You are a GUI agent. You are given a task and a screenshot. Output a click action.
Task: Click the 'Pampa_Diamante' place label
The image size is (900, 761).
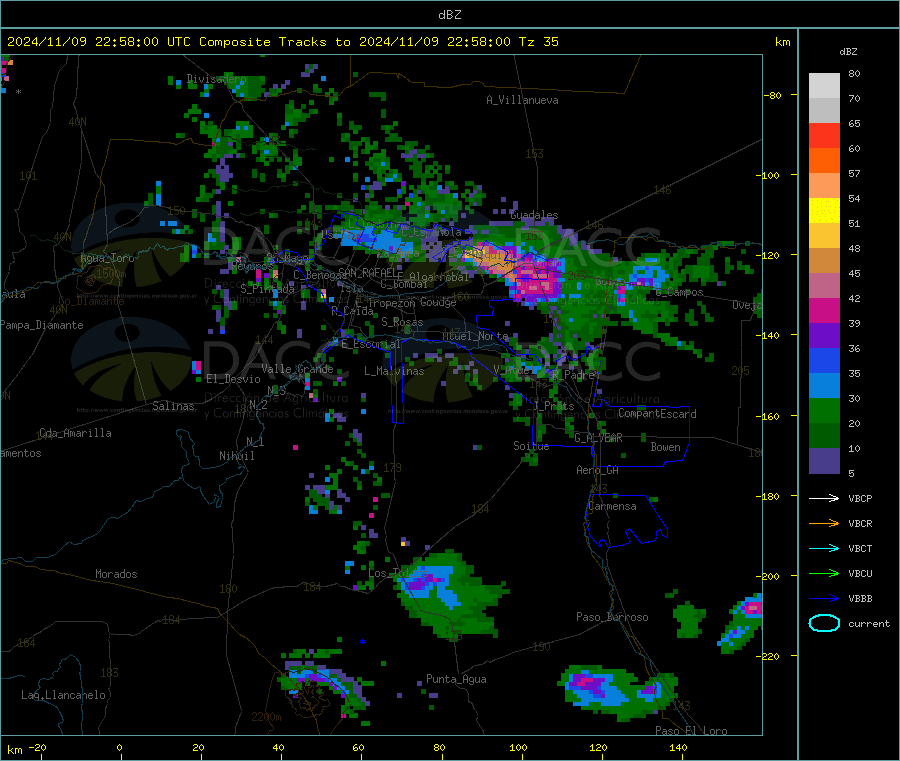(42, 325)
